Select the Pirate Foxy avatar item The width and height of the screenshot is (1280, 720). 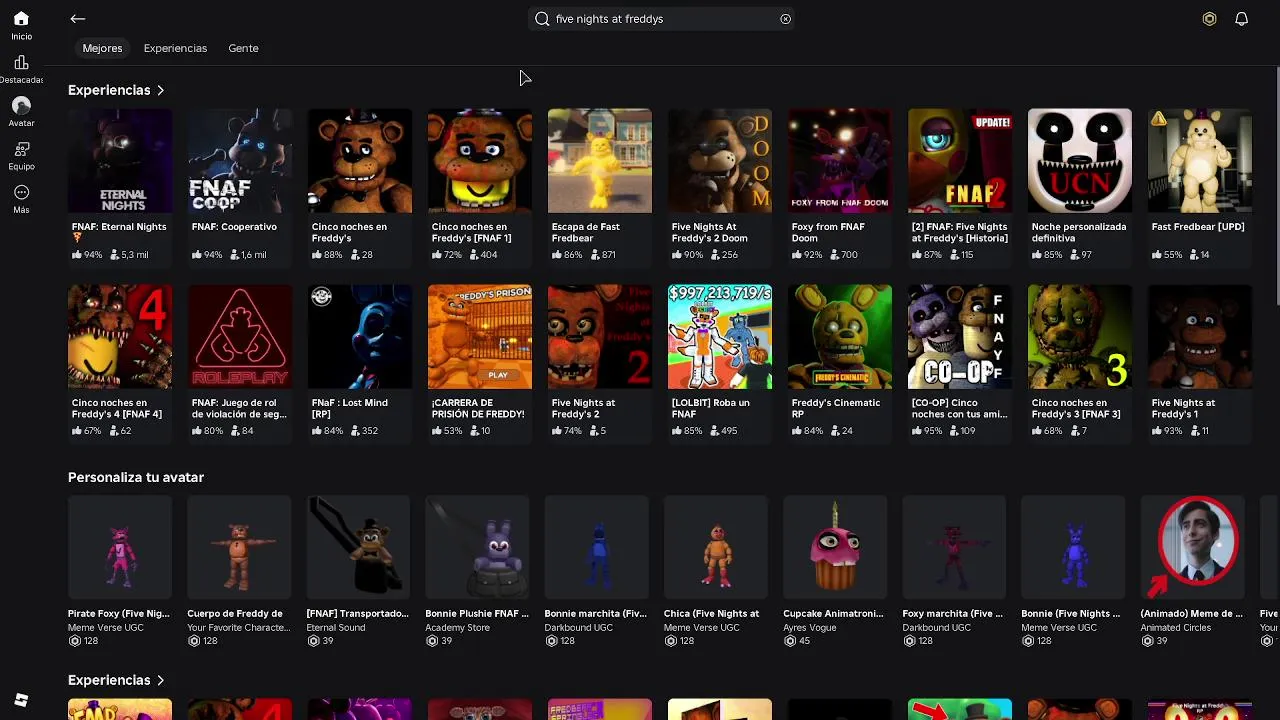120,547
